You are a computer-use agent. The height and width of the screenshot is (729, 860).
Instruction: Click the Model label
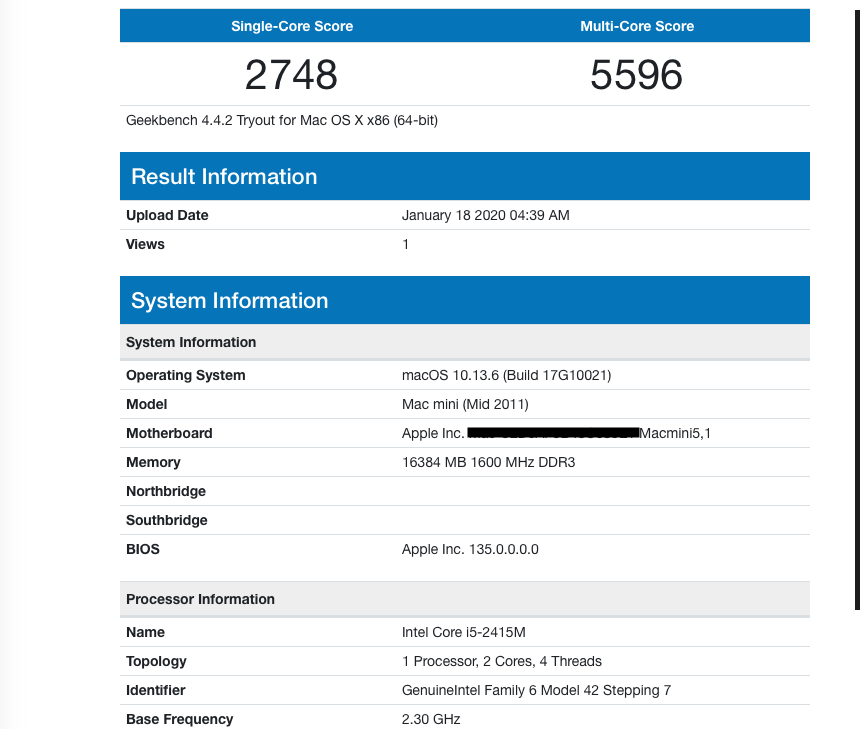(146, 404)
